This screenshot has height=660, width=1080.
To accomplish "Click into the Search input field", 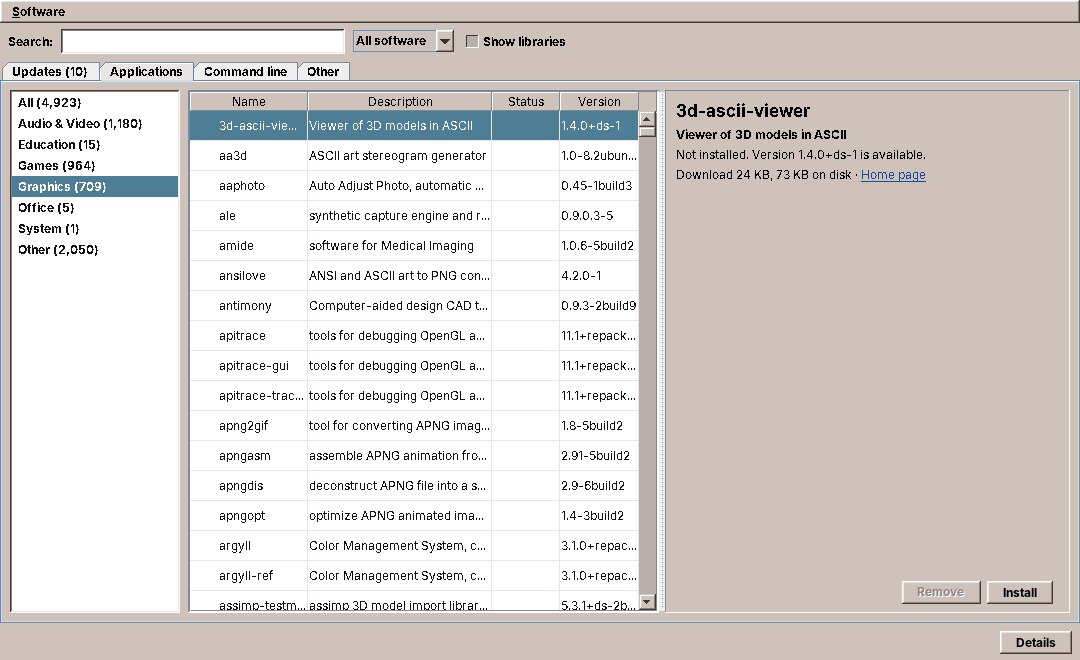I will tap(202, 41).
